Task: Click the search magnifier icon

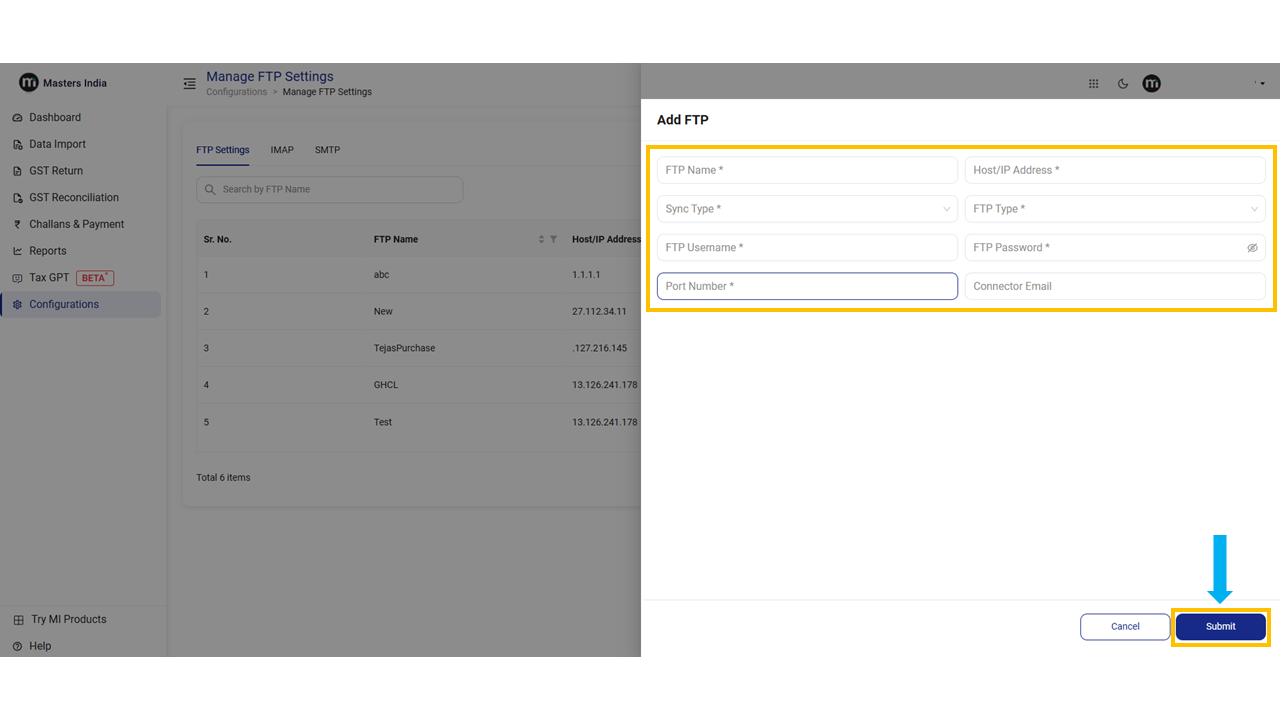Action: click(210, 190)
